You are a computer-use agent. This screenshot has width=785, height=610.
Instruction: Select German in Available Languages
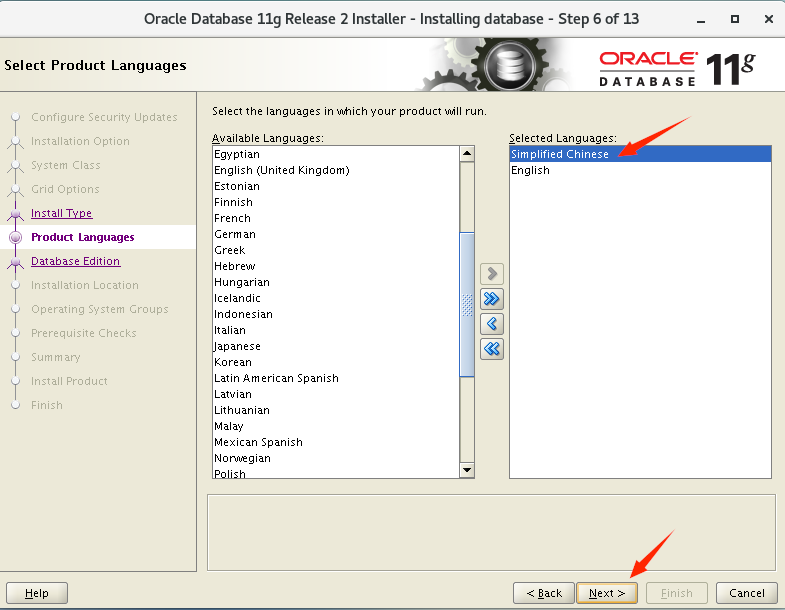click(336, 234)
